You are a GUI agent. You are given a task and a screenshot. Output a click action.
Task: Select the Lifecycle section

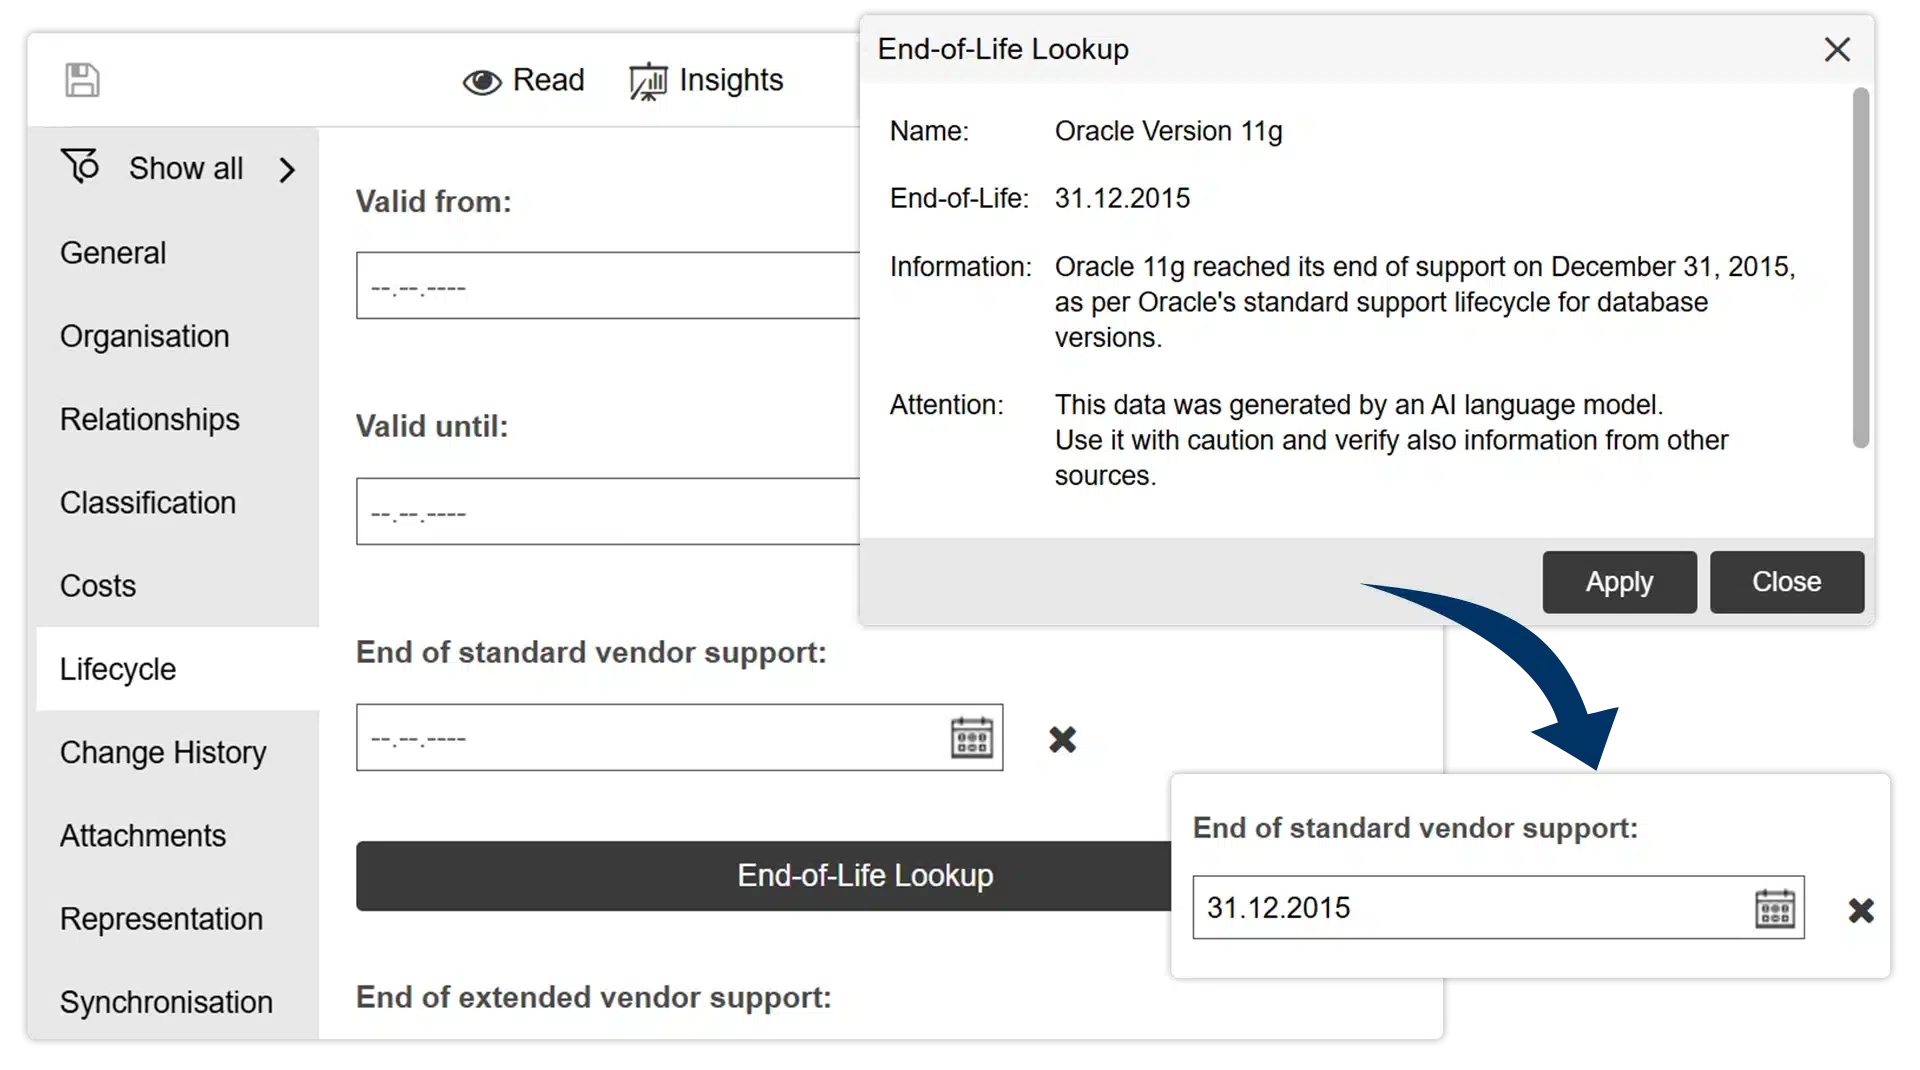coord(118,669)
